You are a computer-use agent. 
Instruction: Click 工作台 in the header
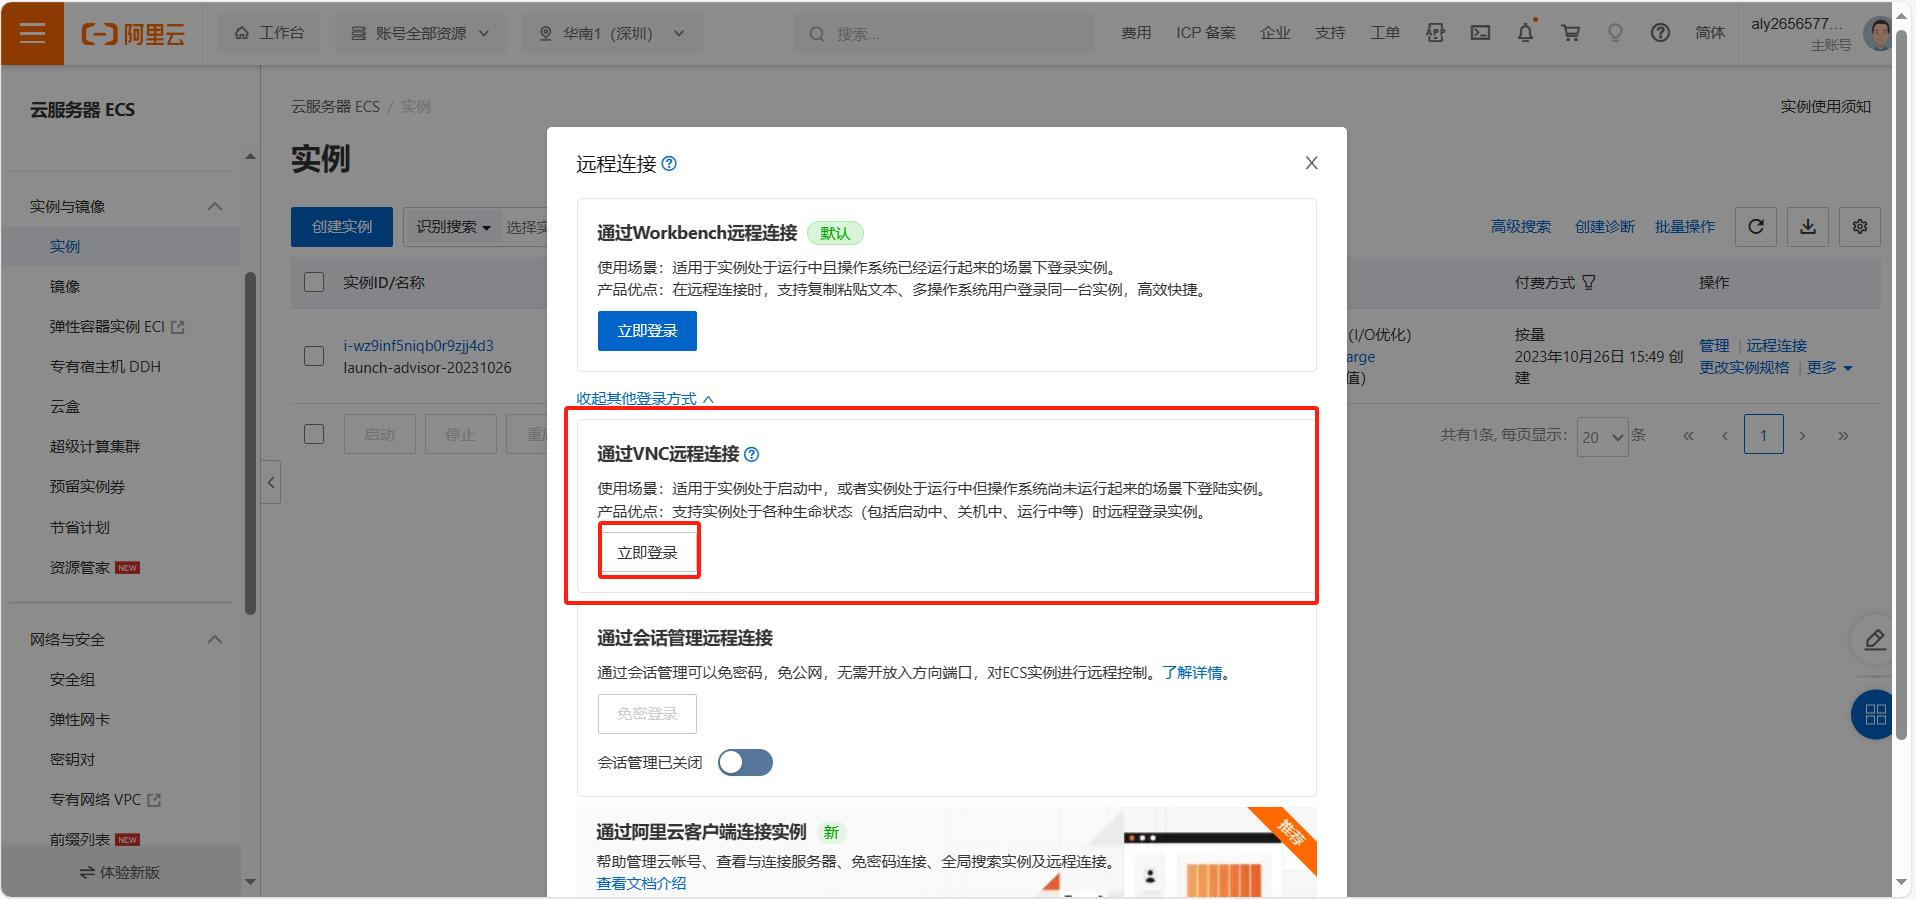[x=269, y=33]
